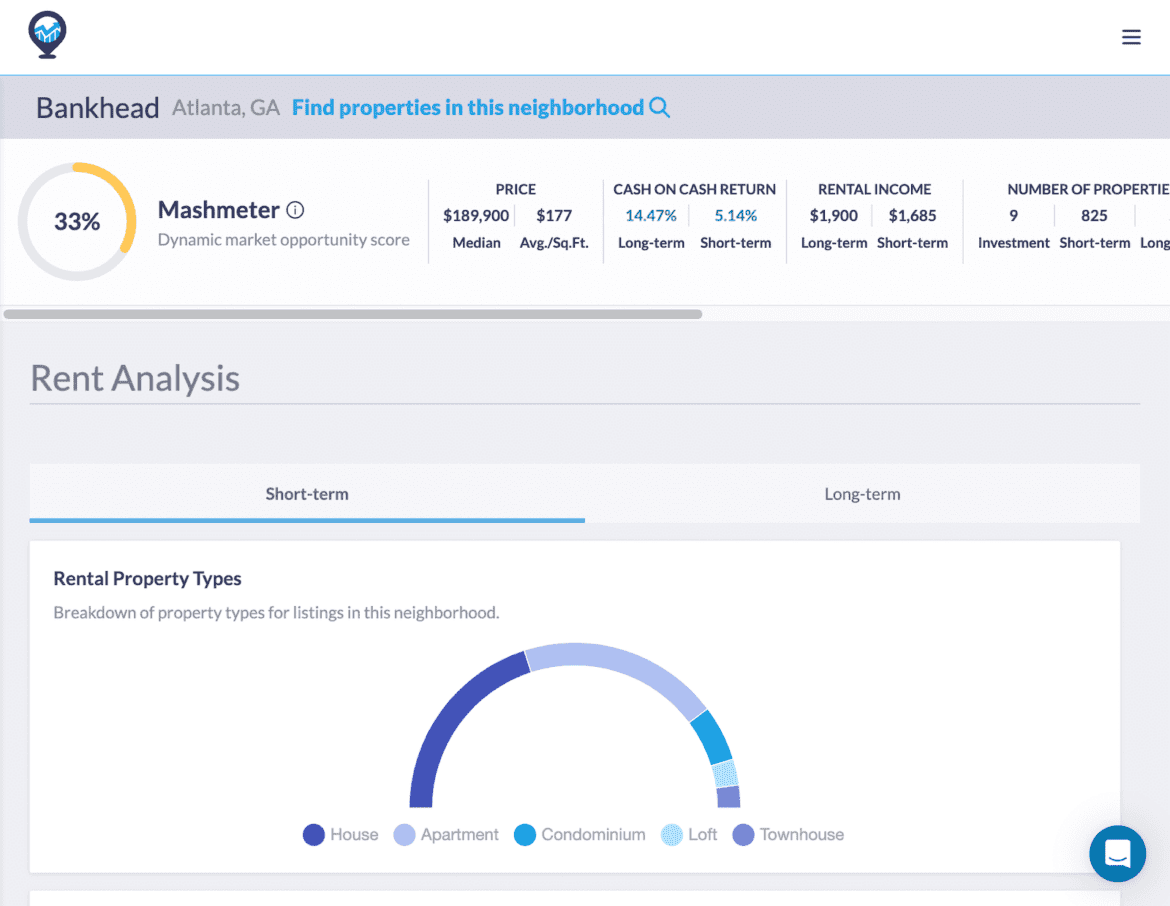
Task: Switch to the Short-term tab
Action: pyautogui.click(x=307, y=493)
